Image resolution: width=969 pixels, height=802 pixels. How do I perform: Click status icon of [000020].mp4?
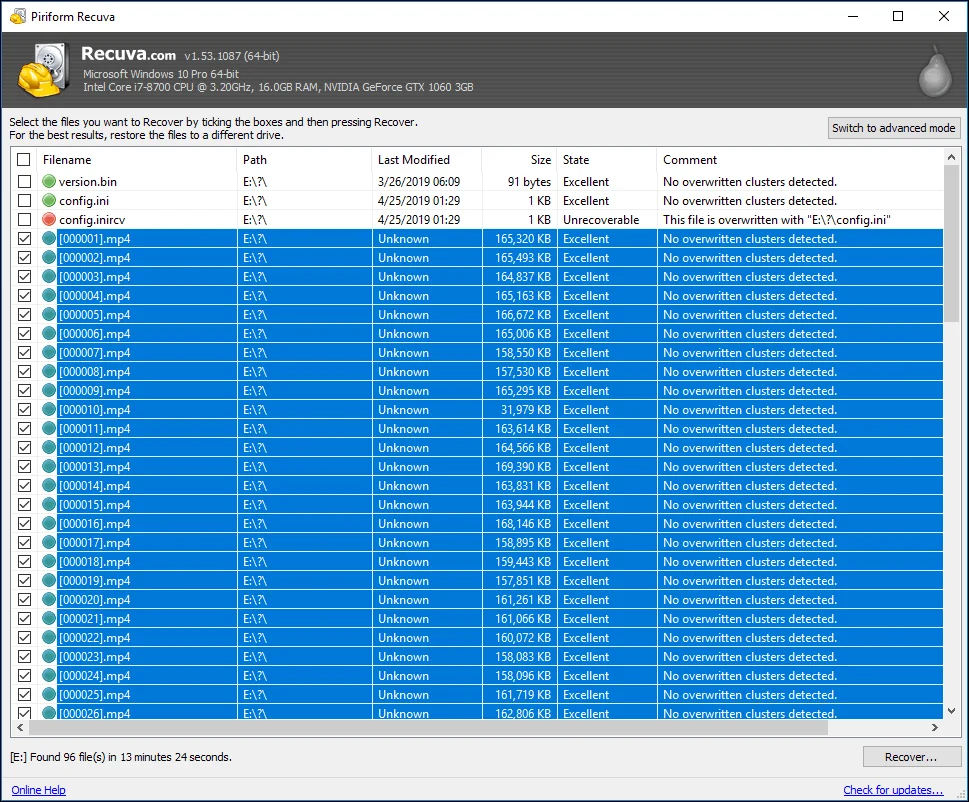[x=49, y=600]
